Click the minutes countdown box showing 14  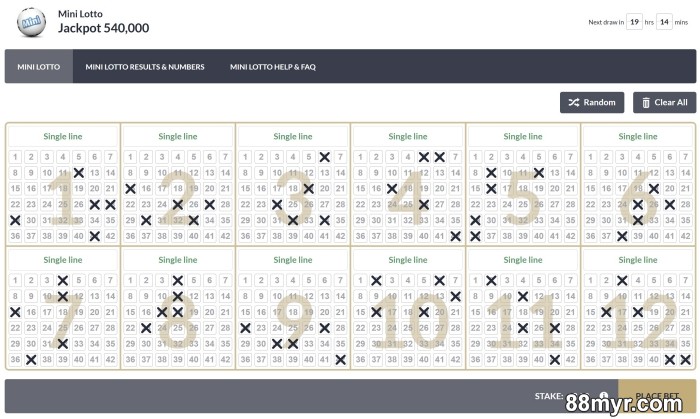(x=663, y=21)
